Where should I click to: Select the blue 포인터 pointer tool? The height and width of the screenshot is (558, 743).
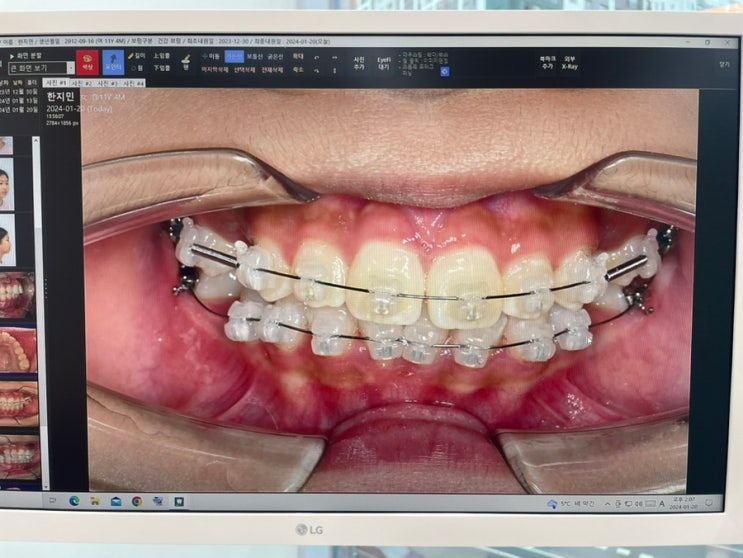[x=113, y=62]
